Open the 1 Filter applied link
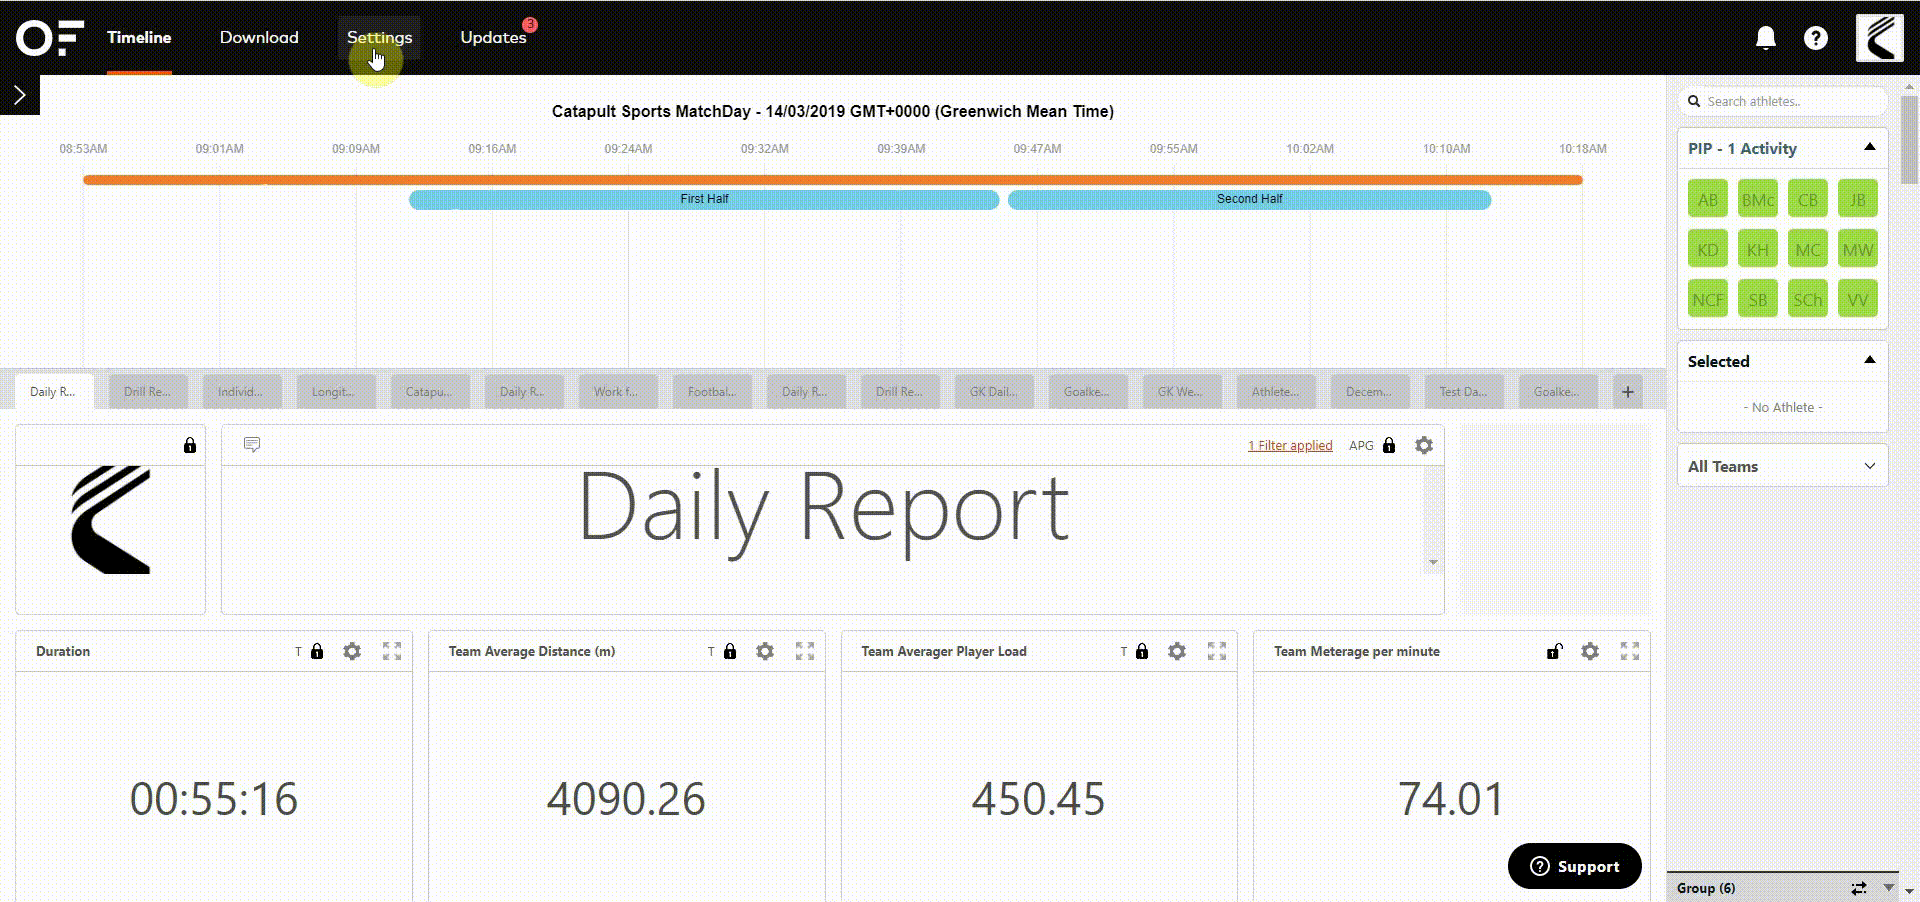 [1290, 446]
